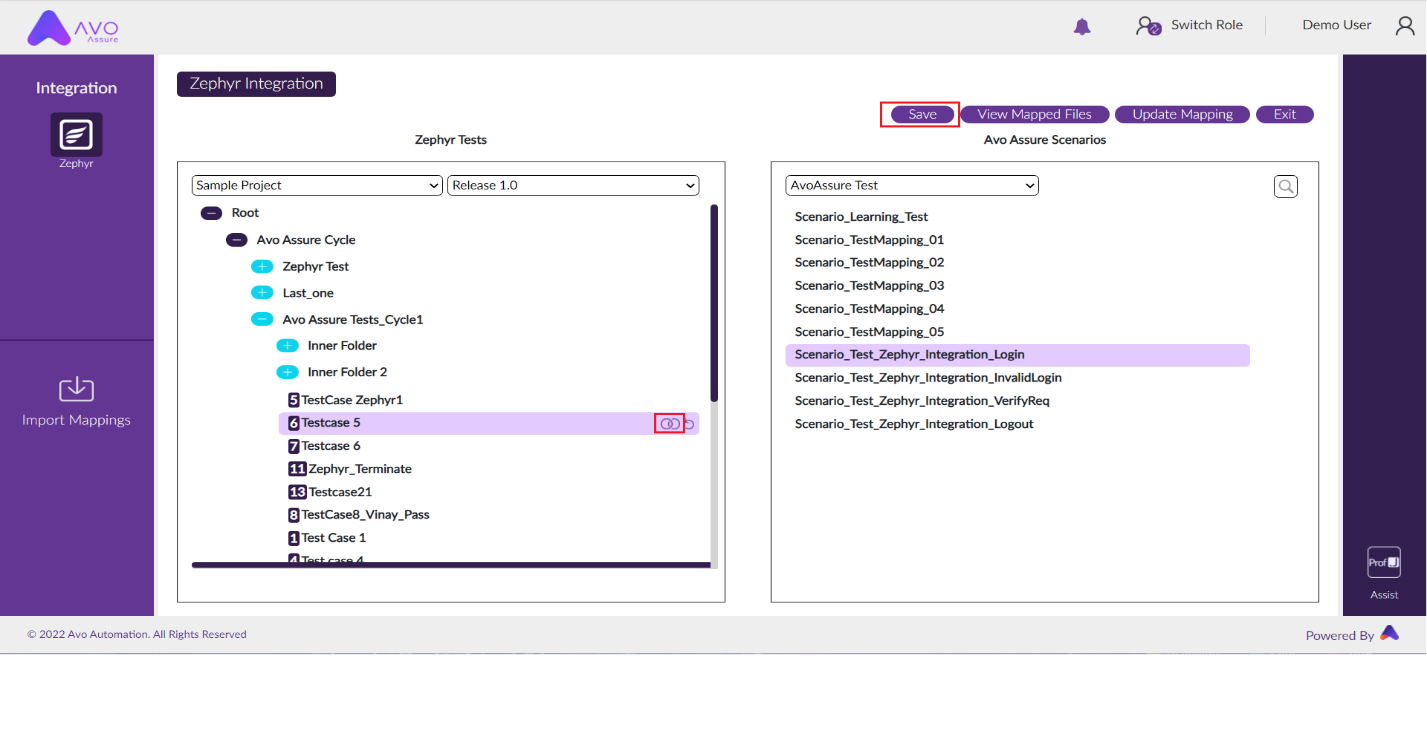Collapse the Avo Assure Cycle node
This screenshot has width=1427, height=736.
click(236, 240)
